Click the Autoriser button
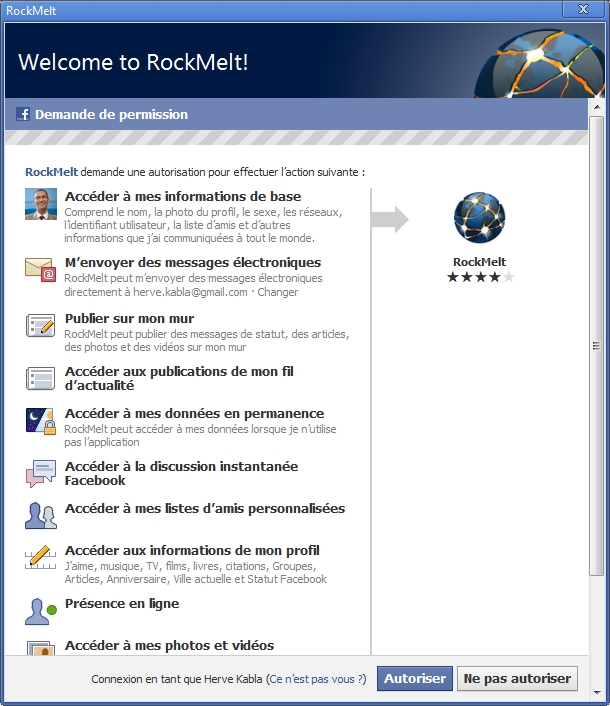 tap(415, 679)
